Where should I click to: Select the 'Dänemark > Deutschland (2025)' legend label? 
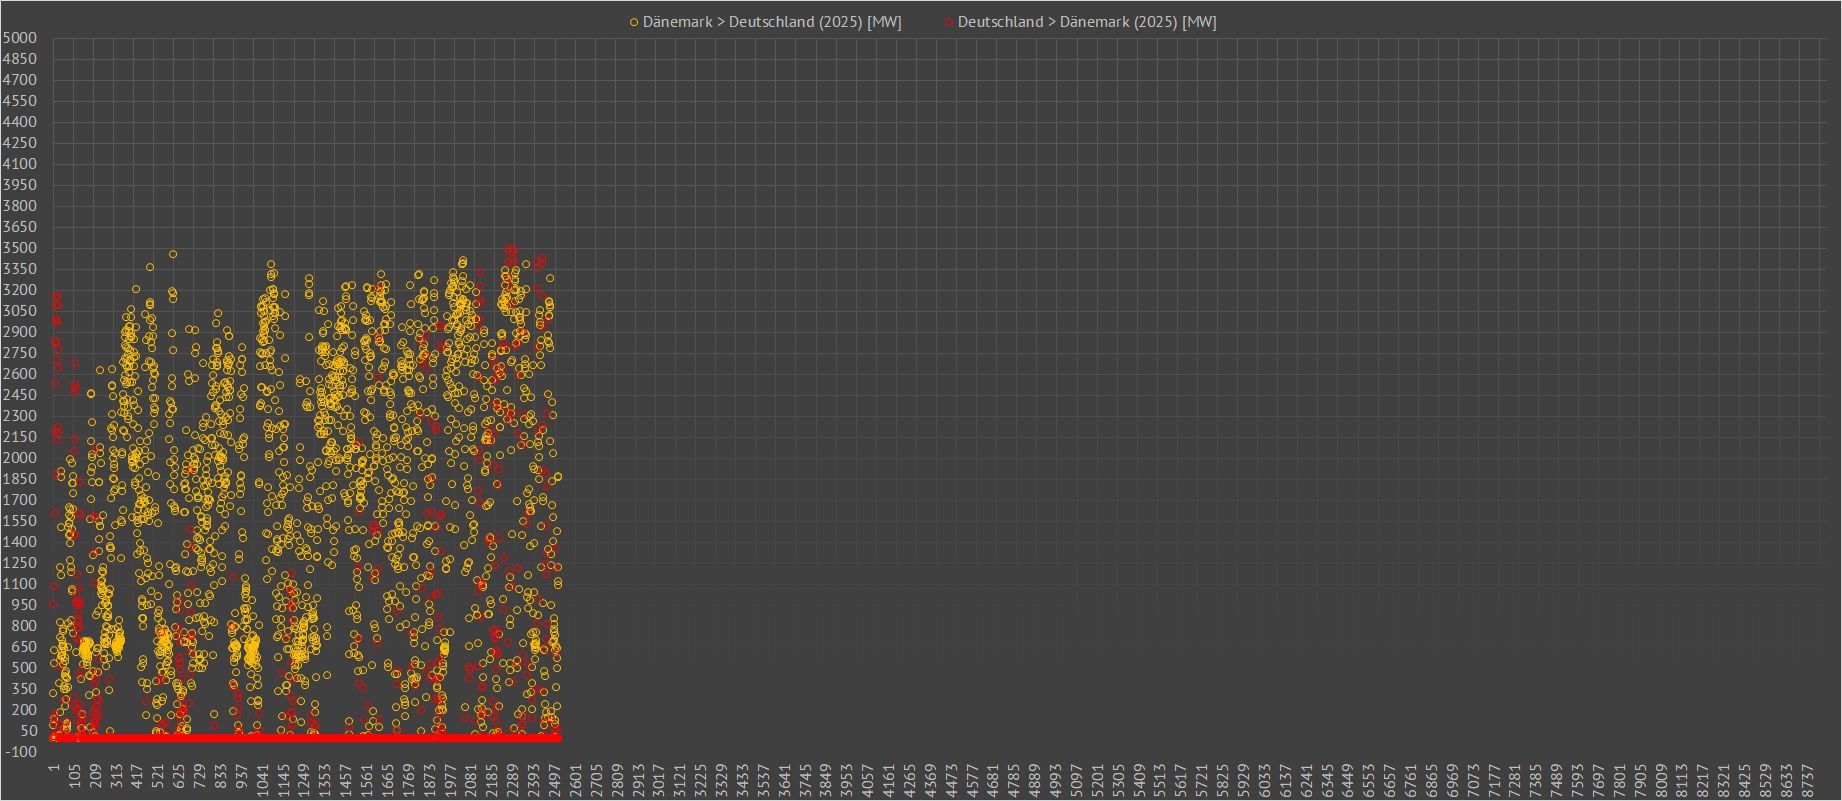coord(771,22)
